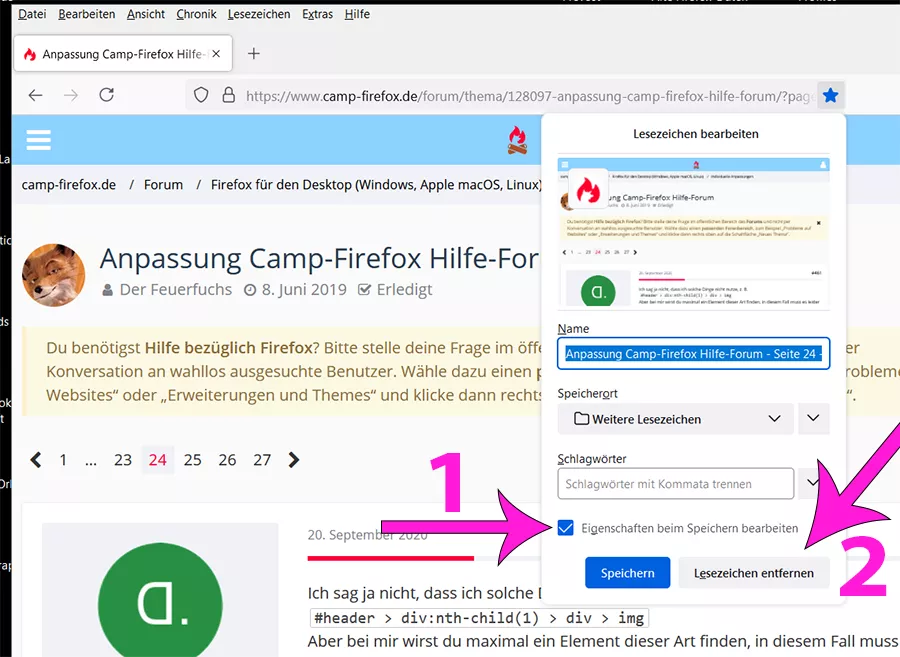The image size is (900, 657).
Task: Go to next page with right chevron
Action: click(x=294, y=460)
